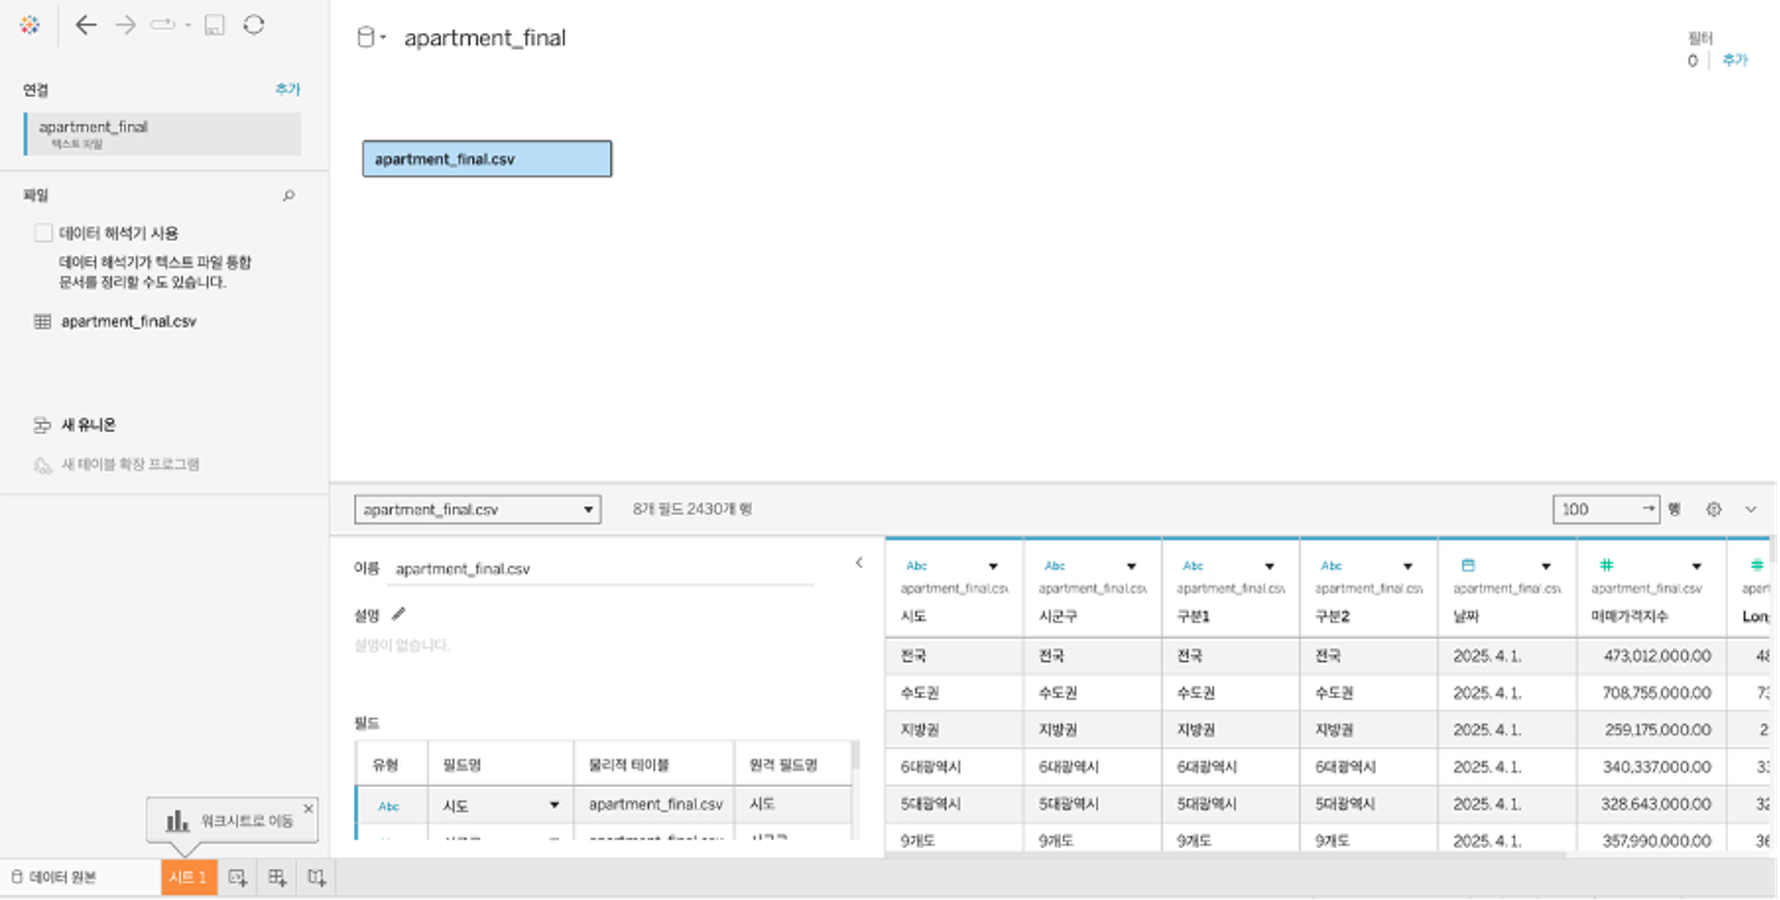Open the 시도 field name dropdown in field list
This screenshot has width=1780, height=900.
[x=554, y=806]
